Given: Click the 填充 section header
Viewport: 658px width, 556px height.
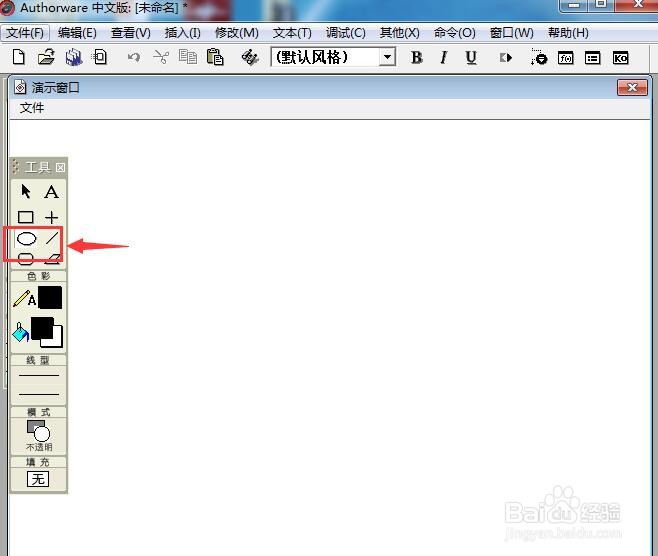Looking at the screenshot, I should point(39,462).
